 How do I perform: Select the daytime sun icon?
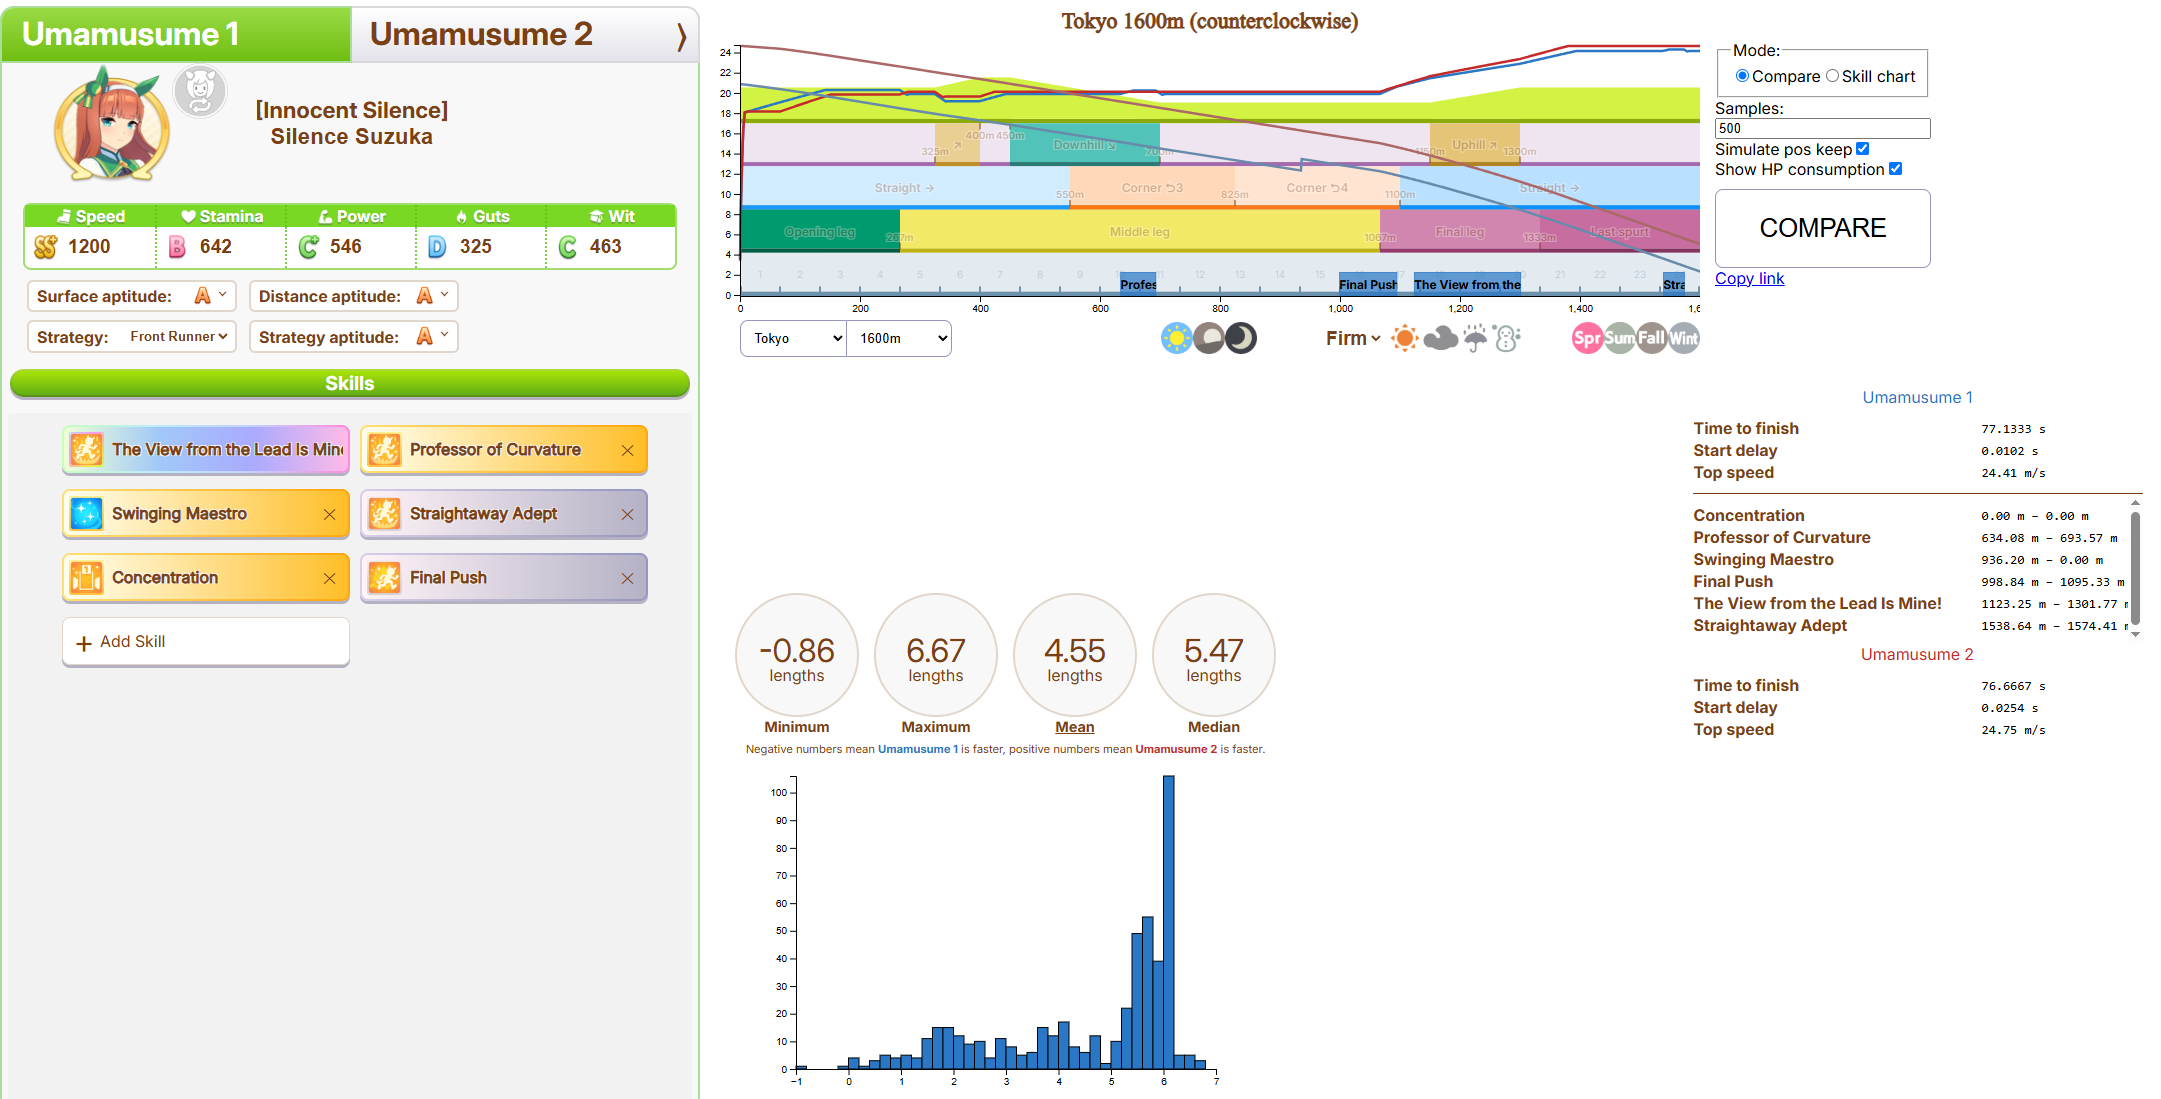coord(1177,338)
